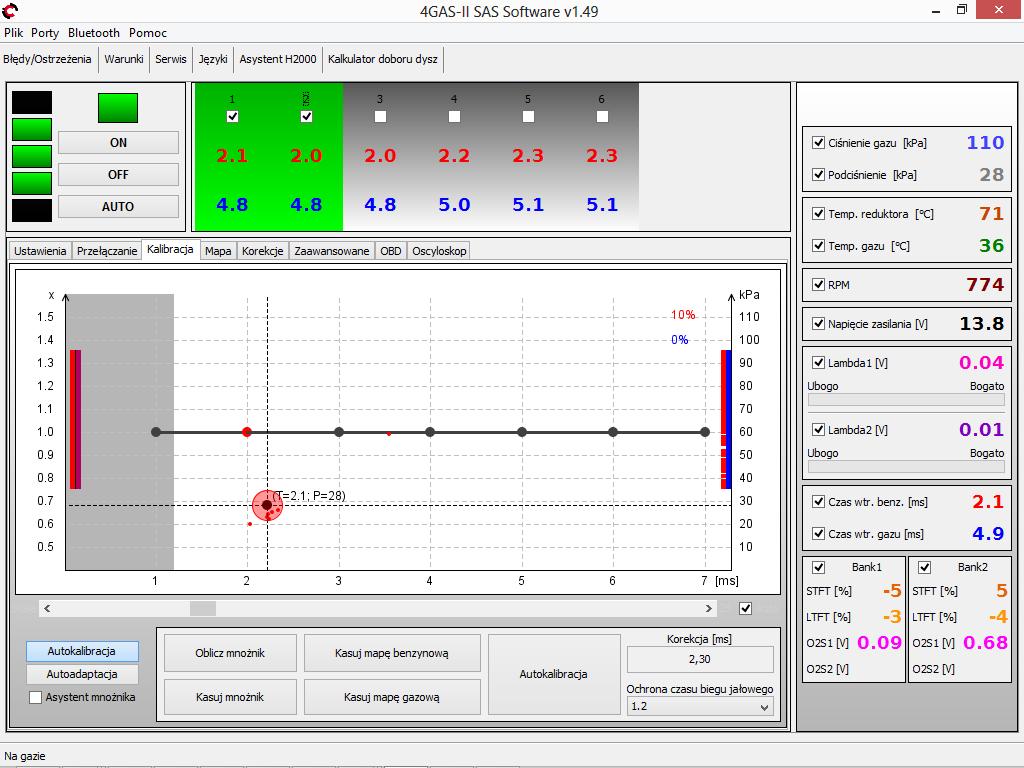The width and height of the screenshot is (1024, 768).
Task: Click Kasuj mapę gazową button
Action: [x=392, y=697]
